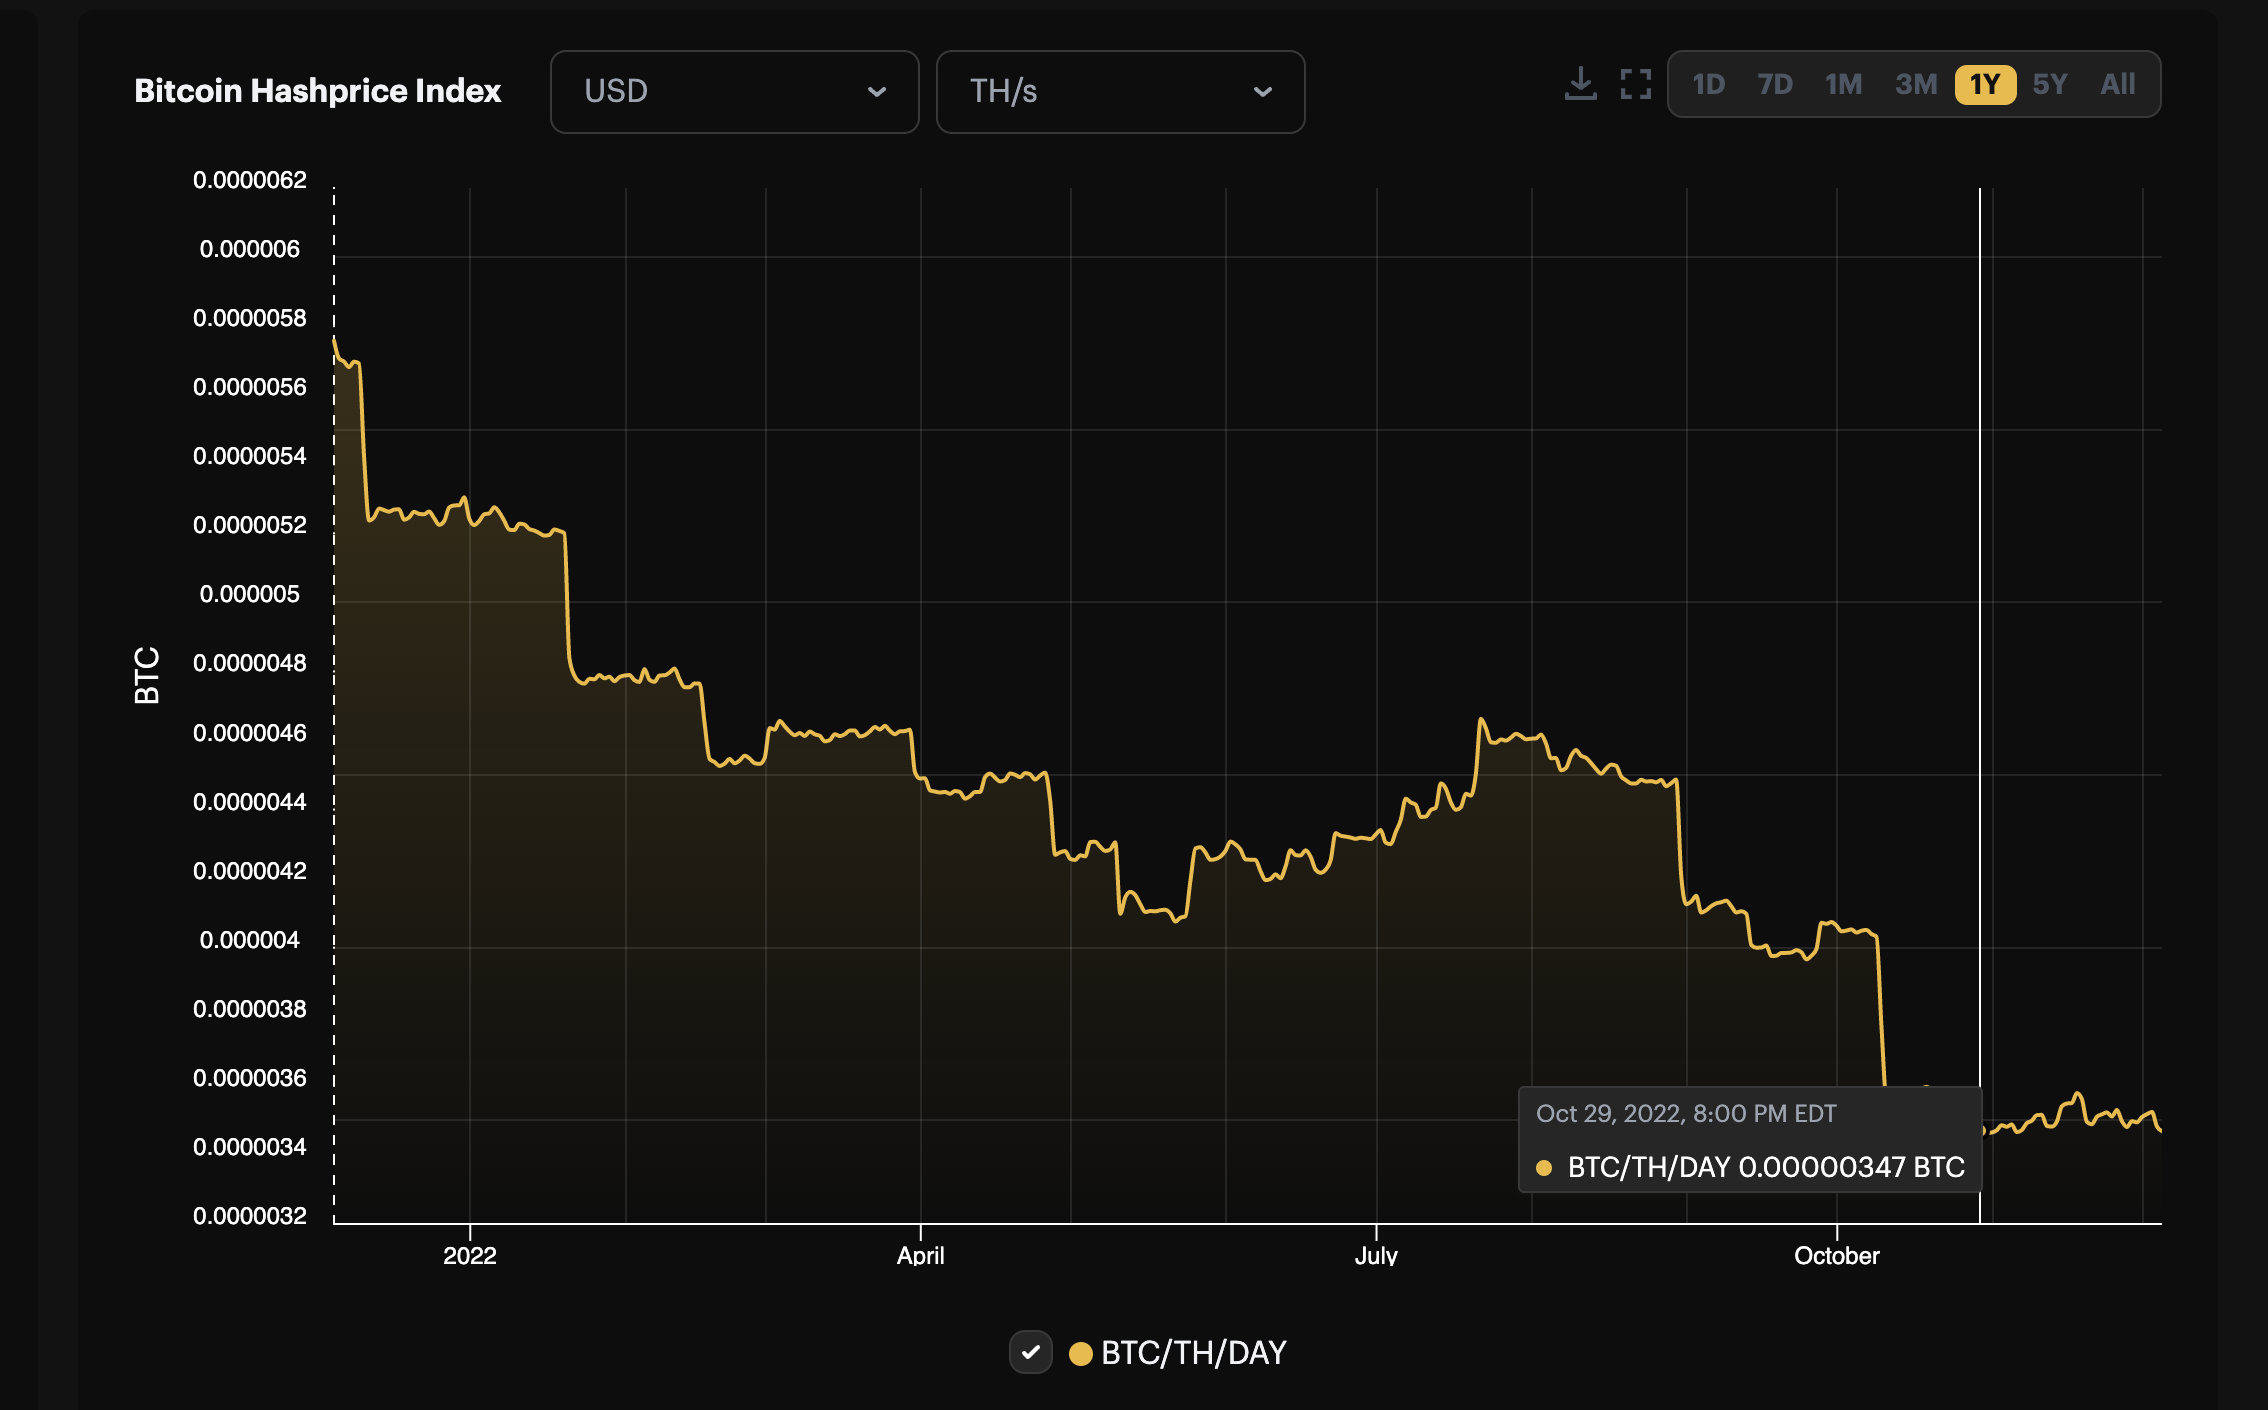Click the Bitcoin Hashprice Index title
The height and width of the screenshot is (1410, 2268).
click(317, 91)
